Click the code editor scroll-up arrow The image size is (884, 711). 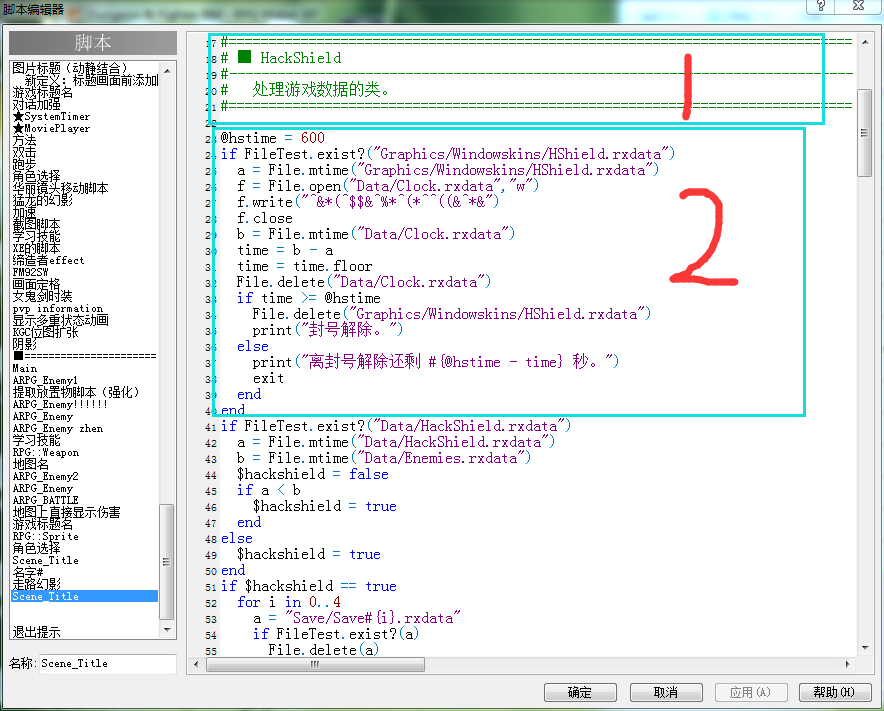pyautogui.click(x=865, y=42)
